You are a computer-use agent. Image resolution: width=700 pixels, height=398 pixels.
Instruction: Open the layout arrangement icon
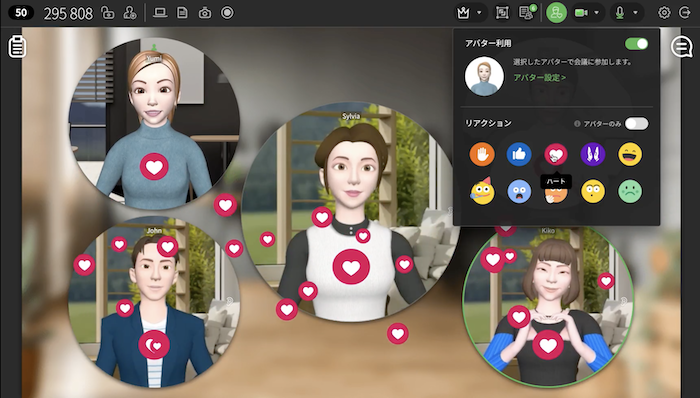(x=502, y=13)
